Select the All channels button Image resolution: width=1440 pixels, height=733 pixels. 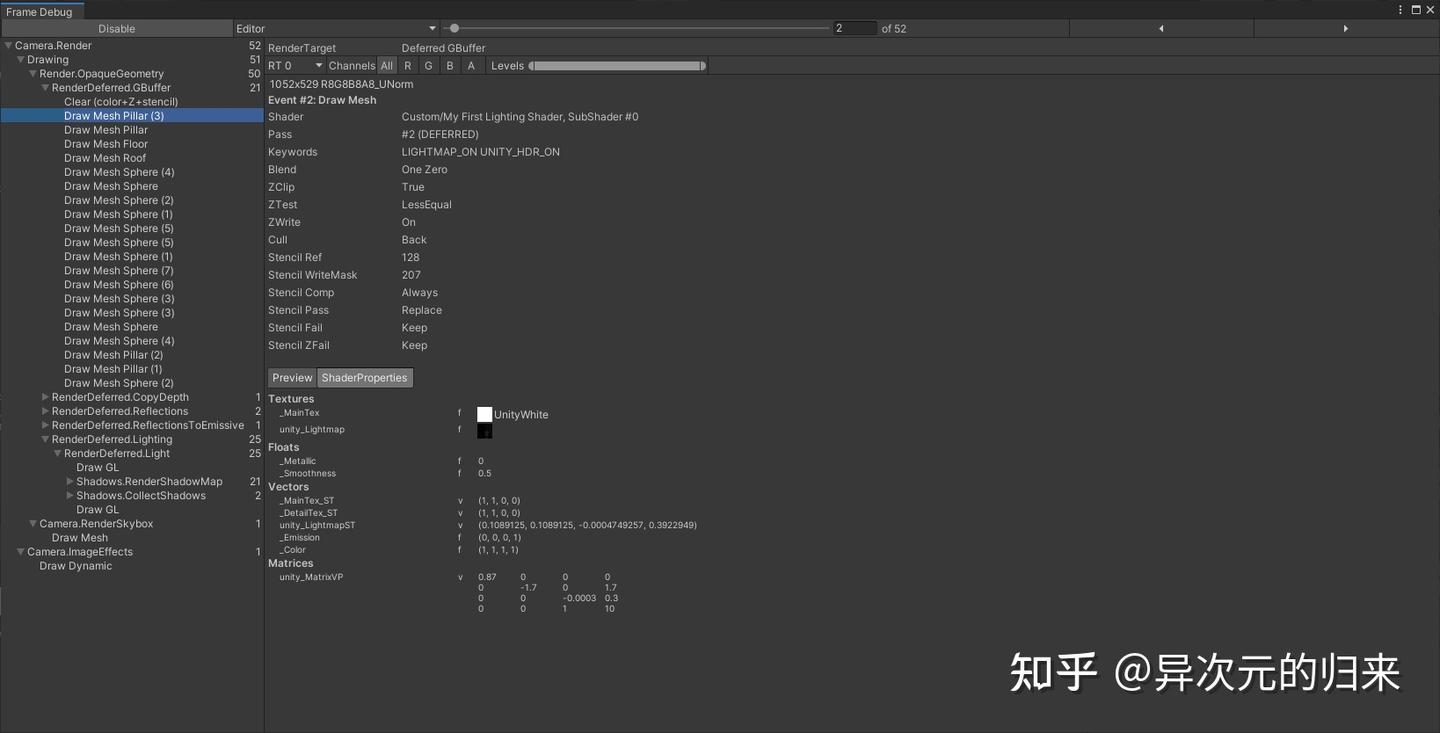tap(387, 65)
